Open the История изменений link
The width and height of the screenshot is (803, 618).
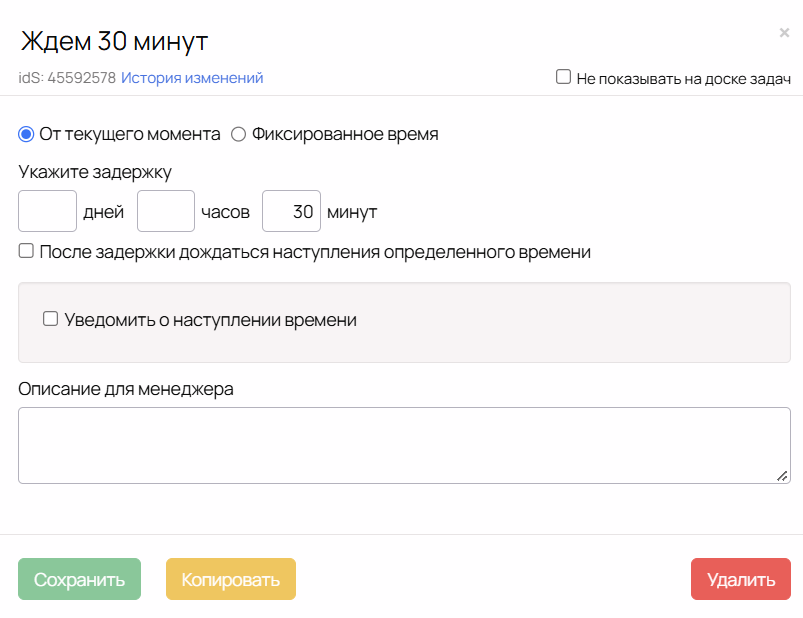pos(192,78)
